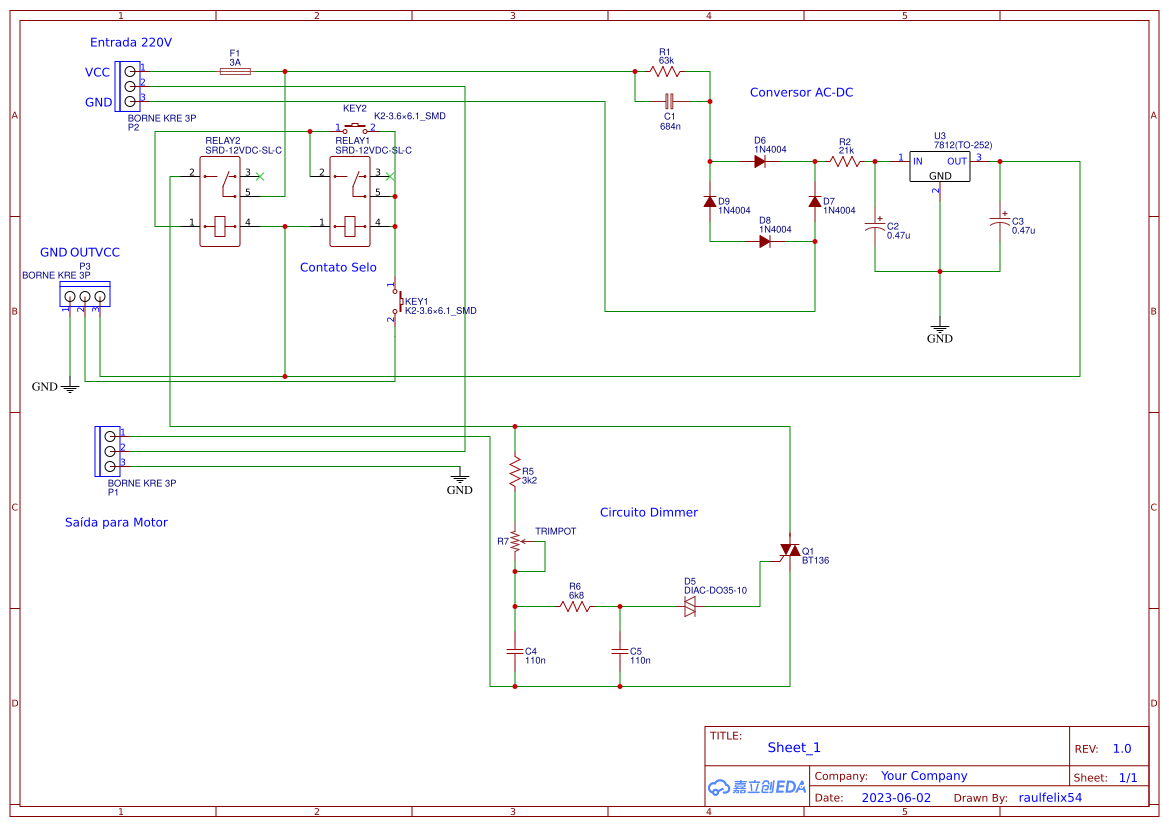Click the P2 BORNE KRE 3P connector symbol
The width and height of the screenshot is (1169, 827).
click(128, 85)
